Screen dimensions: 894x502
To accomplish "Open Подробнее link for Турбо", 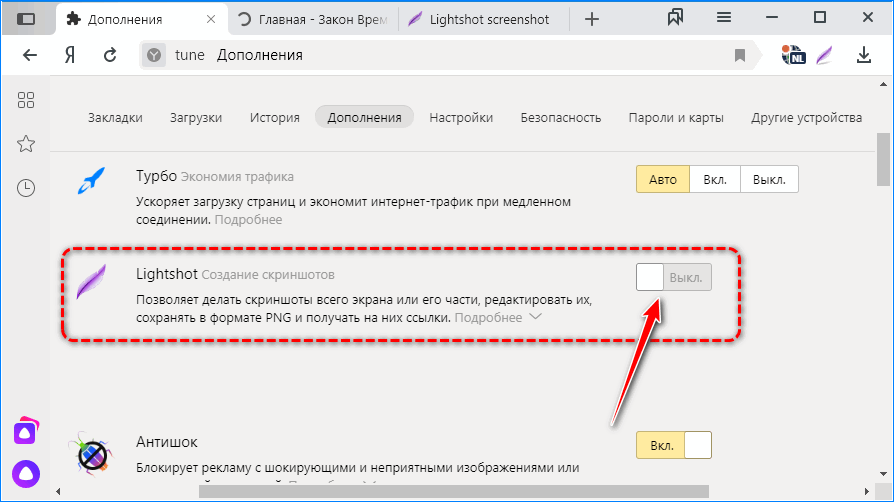I will click(248, 220).
